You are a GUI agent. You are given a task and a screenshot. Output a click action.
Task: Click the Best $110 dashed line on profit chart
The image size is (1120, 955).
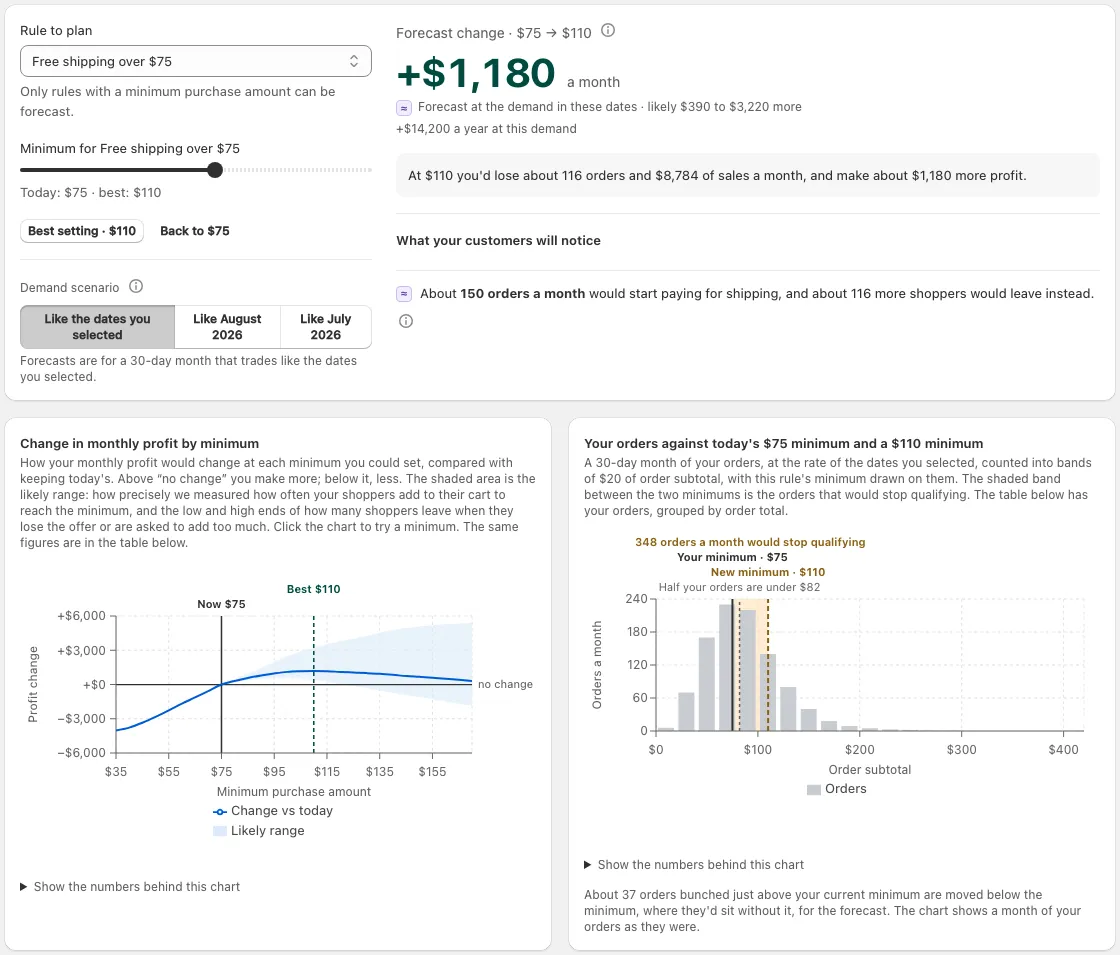coord(314,684)
